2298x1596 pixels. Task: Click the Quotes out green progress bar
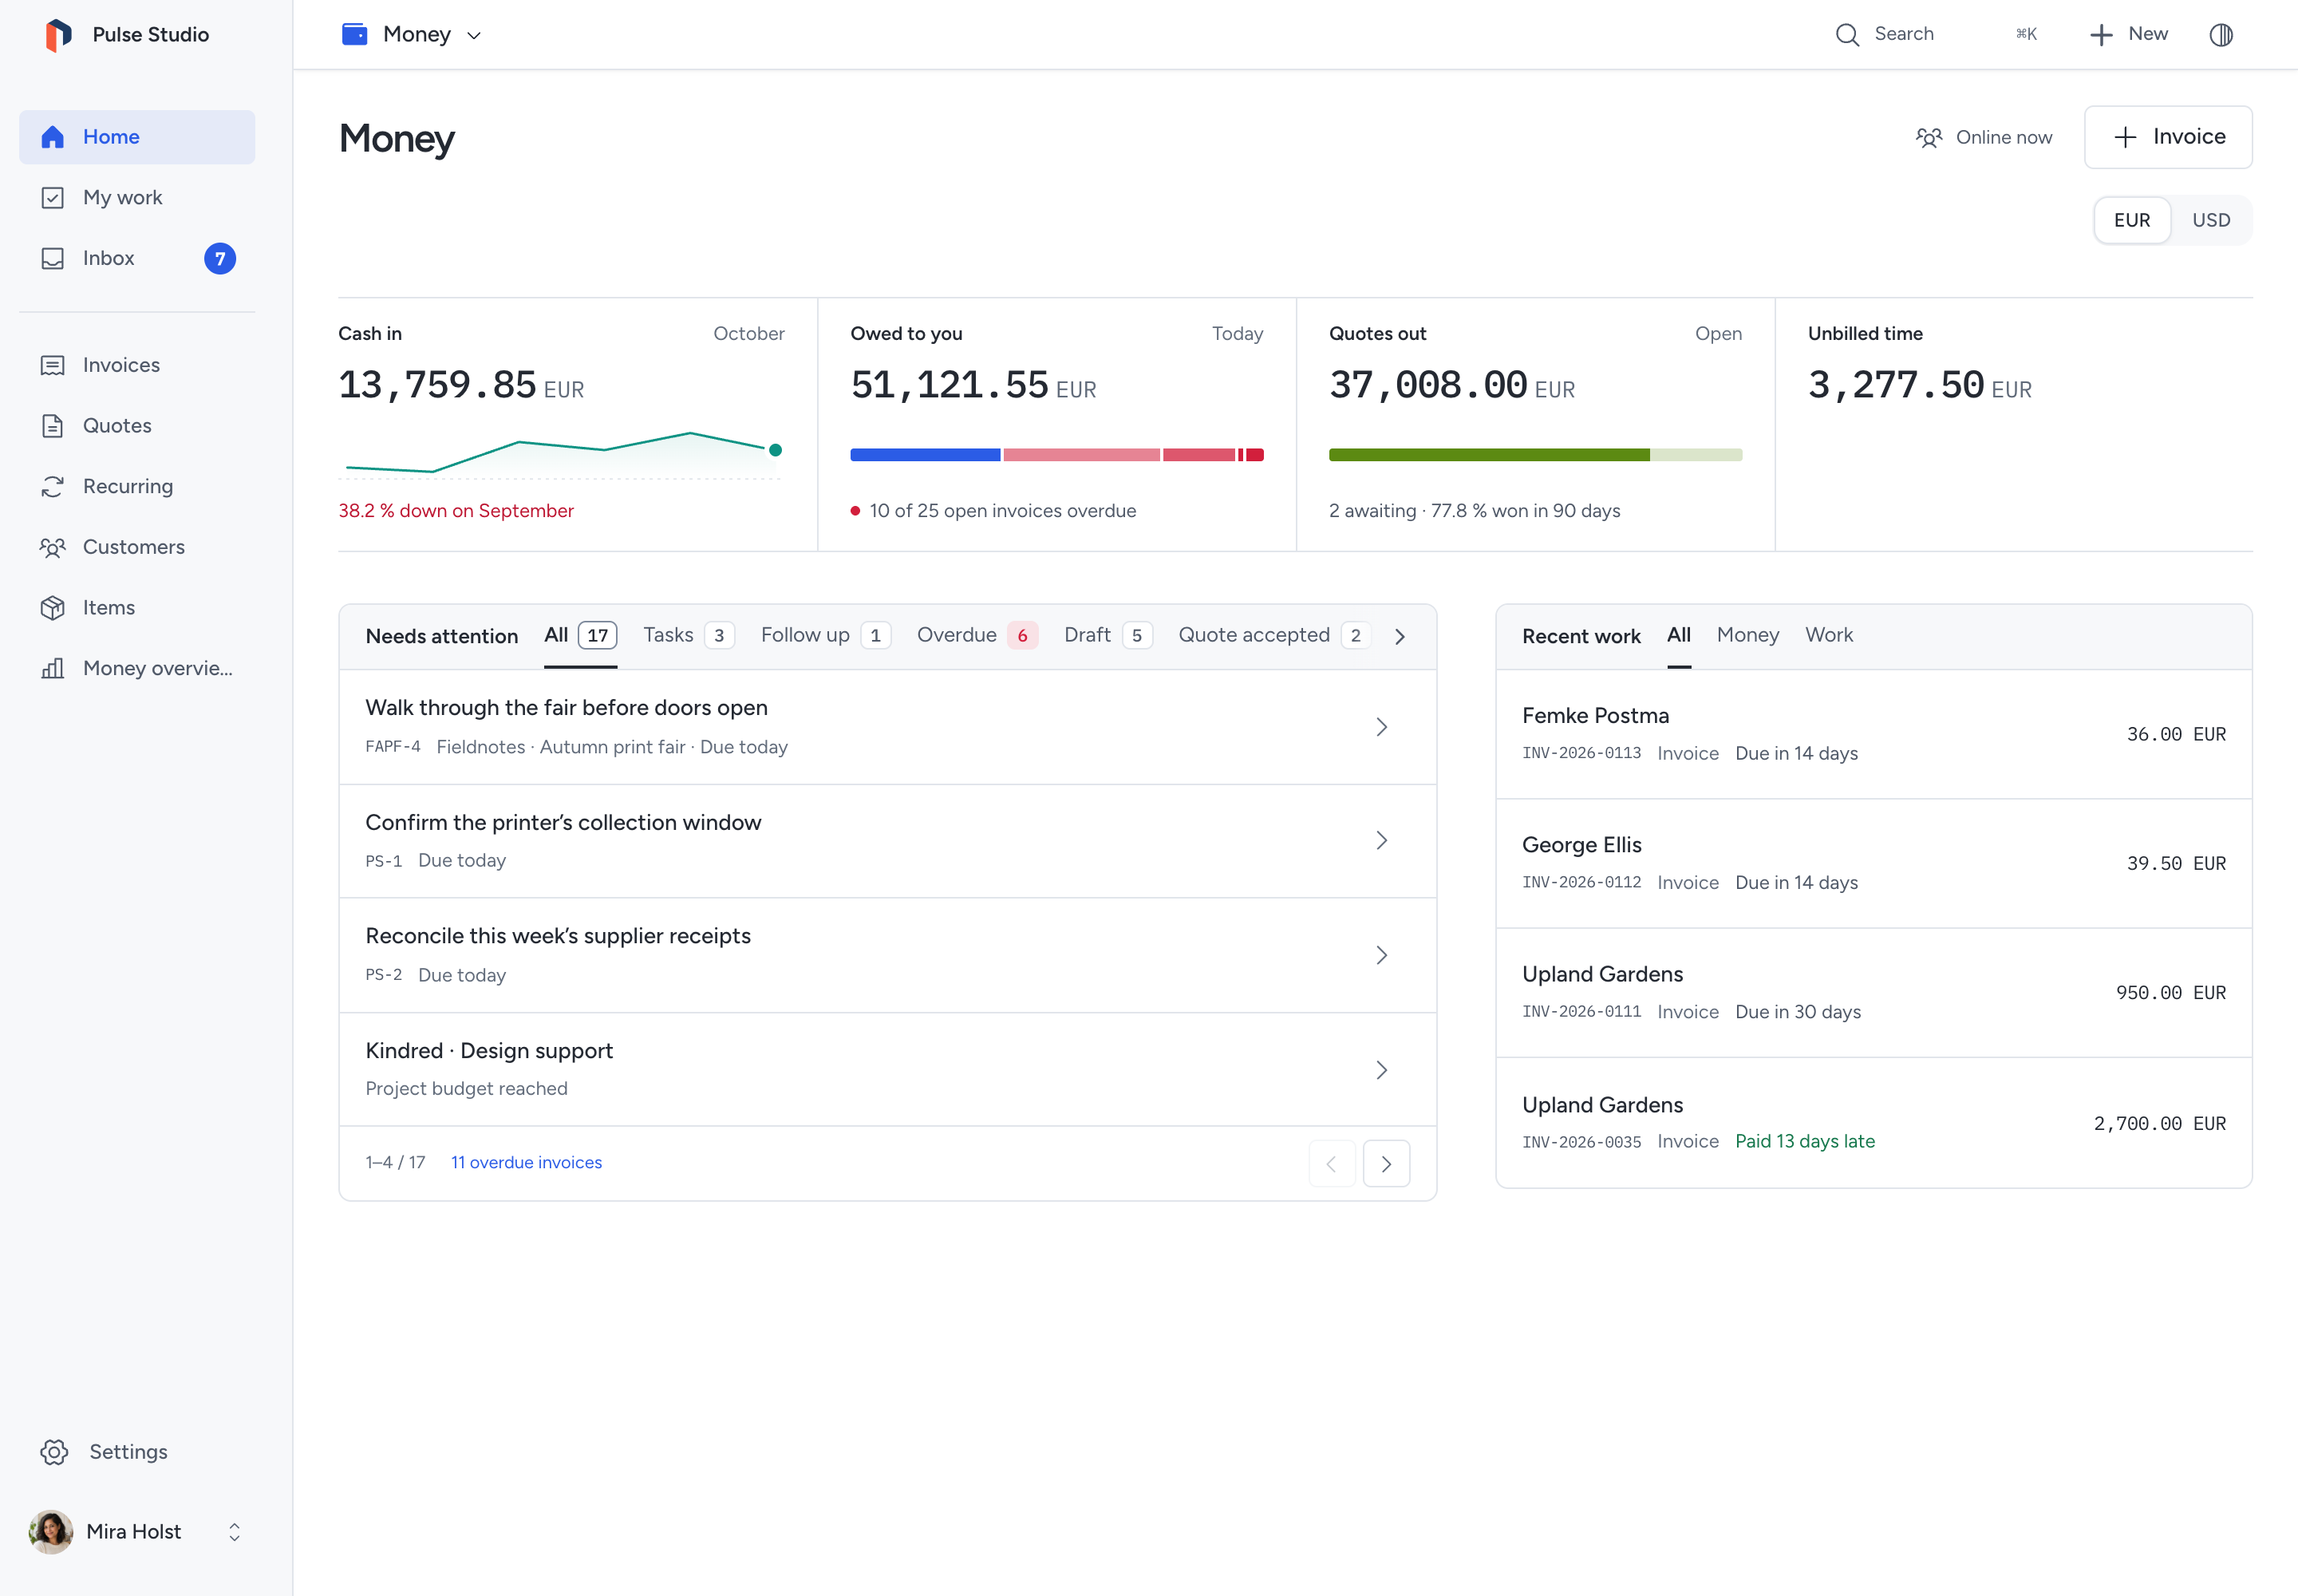click(x=1535, y=455)
